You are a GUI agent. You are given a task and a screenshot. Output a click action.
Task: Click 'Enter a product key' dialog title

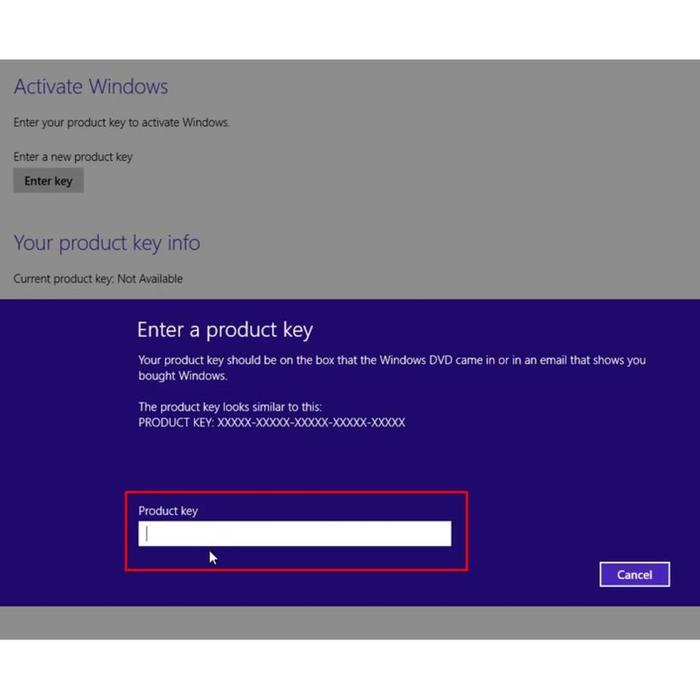pyautogui.click(x=225, y=330)
